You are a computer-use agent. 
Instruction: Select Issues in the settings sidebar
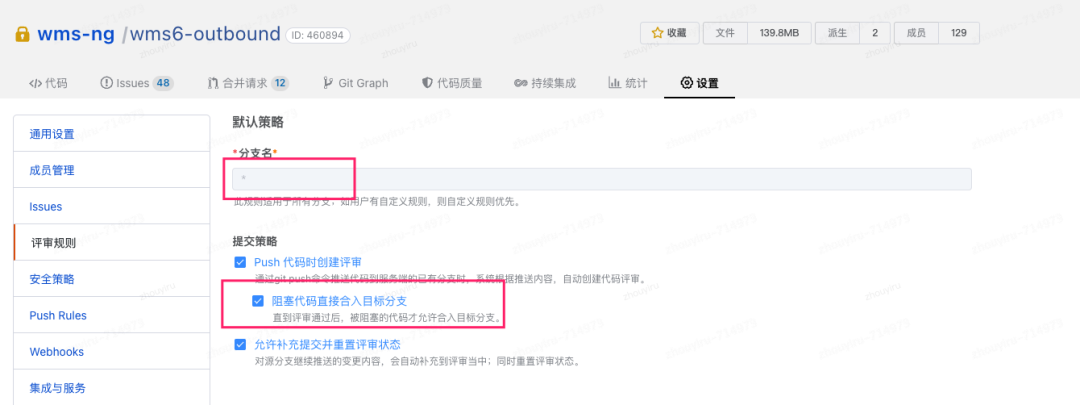(x=112, y=206)
